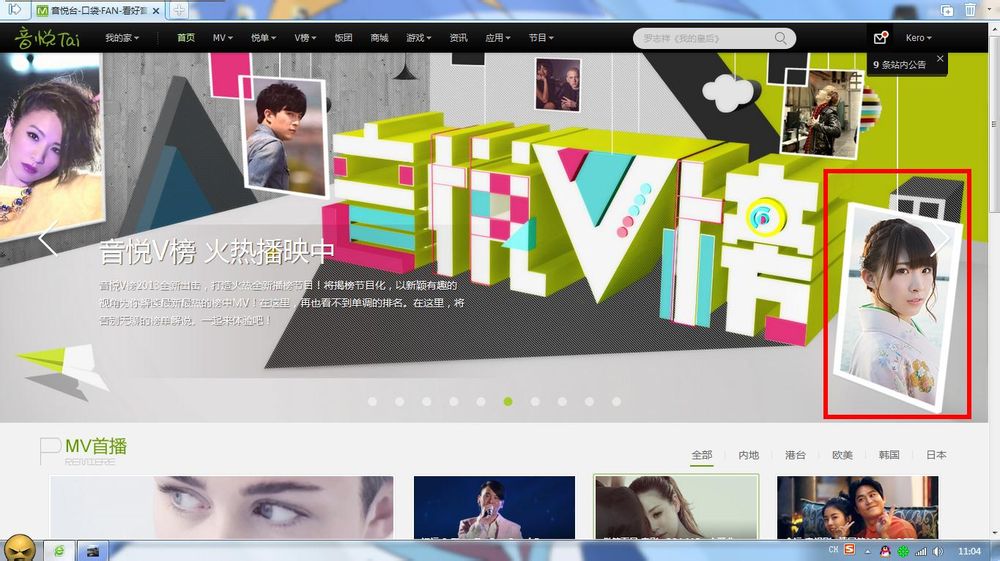Image resolution: width=1000 pixels, height=561 pixels.
Task: Show hidden tray icons arrow
Action: (867, 551)
